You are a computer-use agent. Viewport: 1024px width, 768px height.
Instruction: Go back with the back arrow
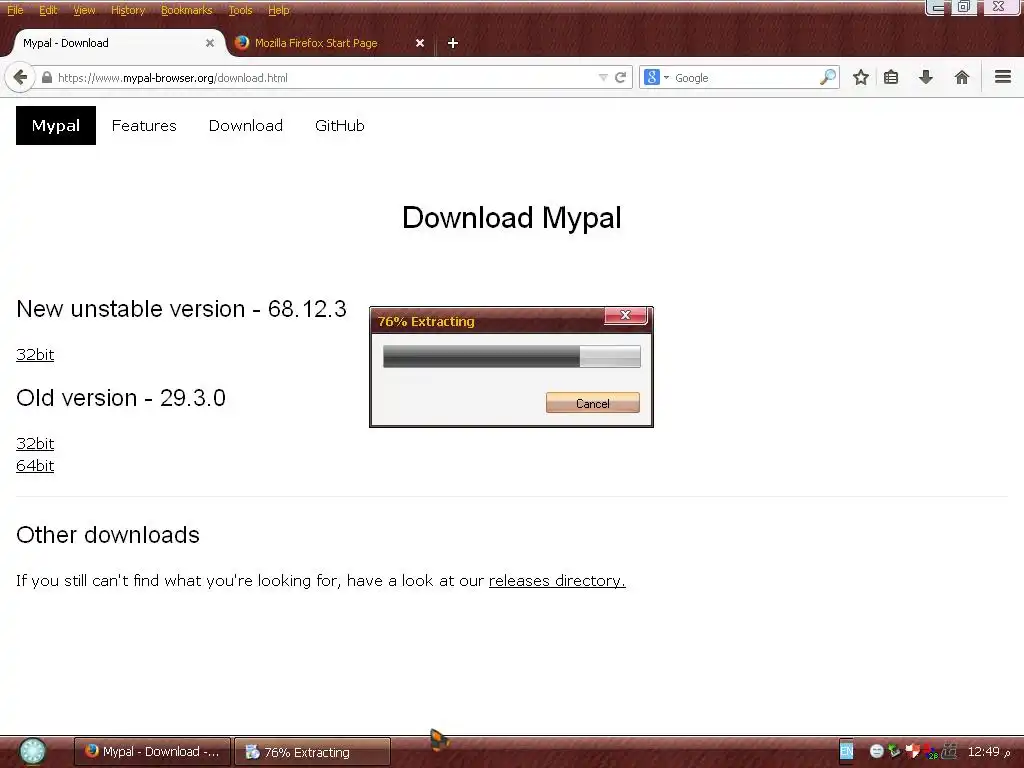coord(20,78)
